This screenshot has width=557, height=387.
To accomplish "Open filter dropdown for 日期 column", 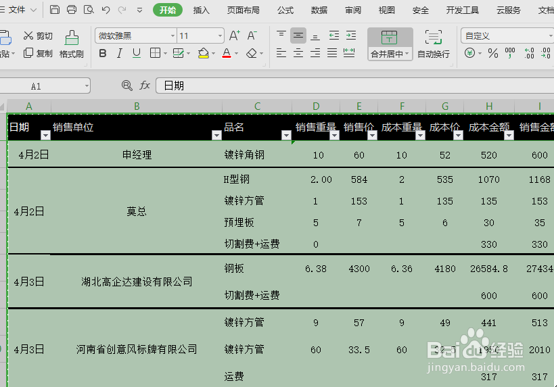I will [x=45, y=135].
